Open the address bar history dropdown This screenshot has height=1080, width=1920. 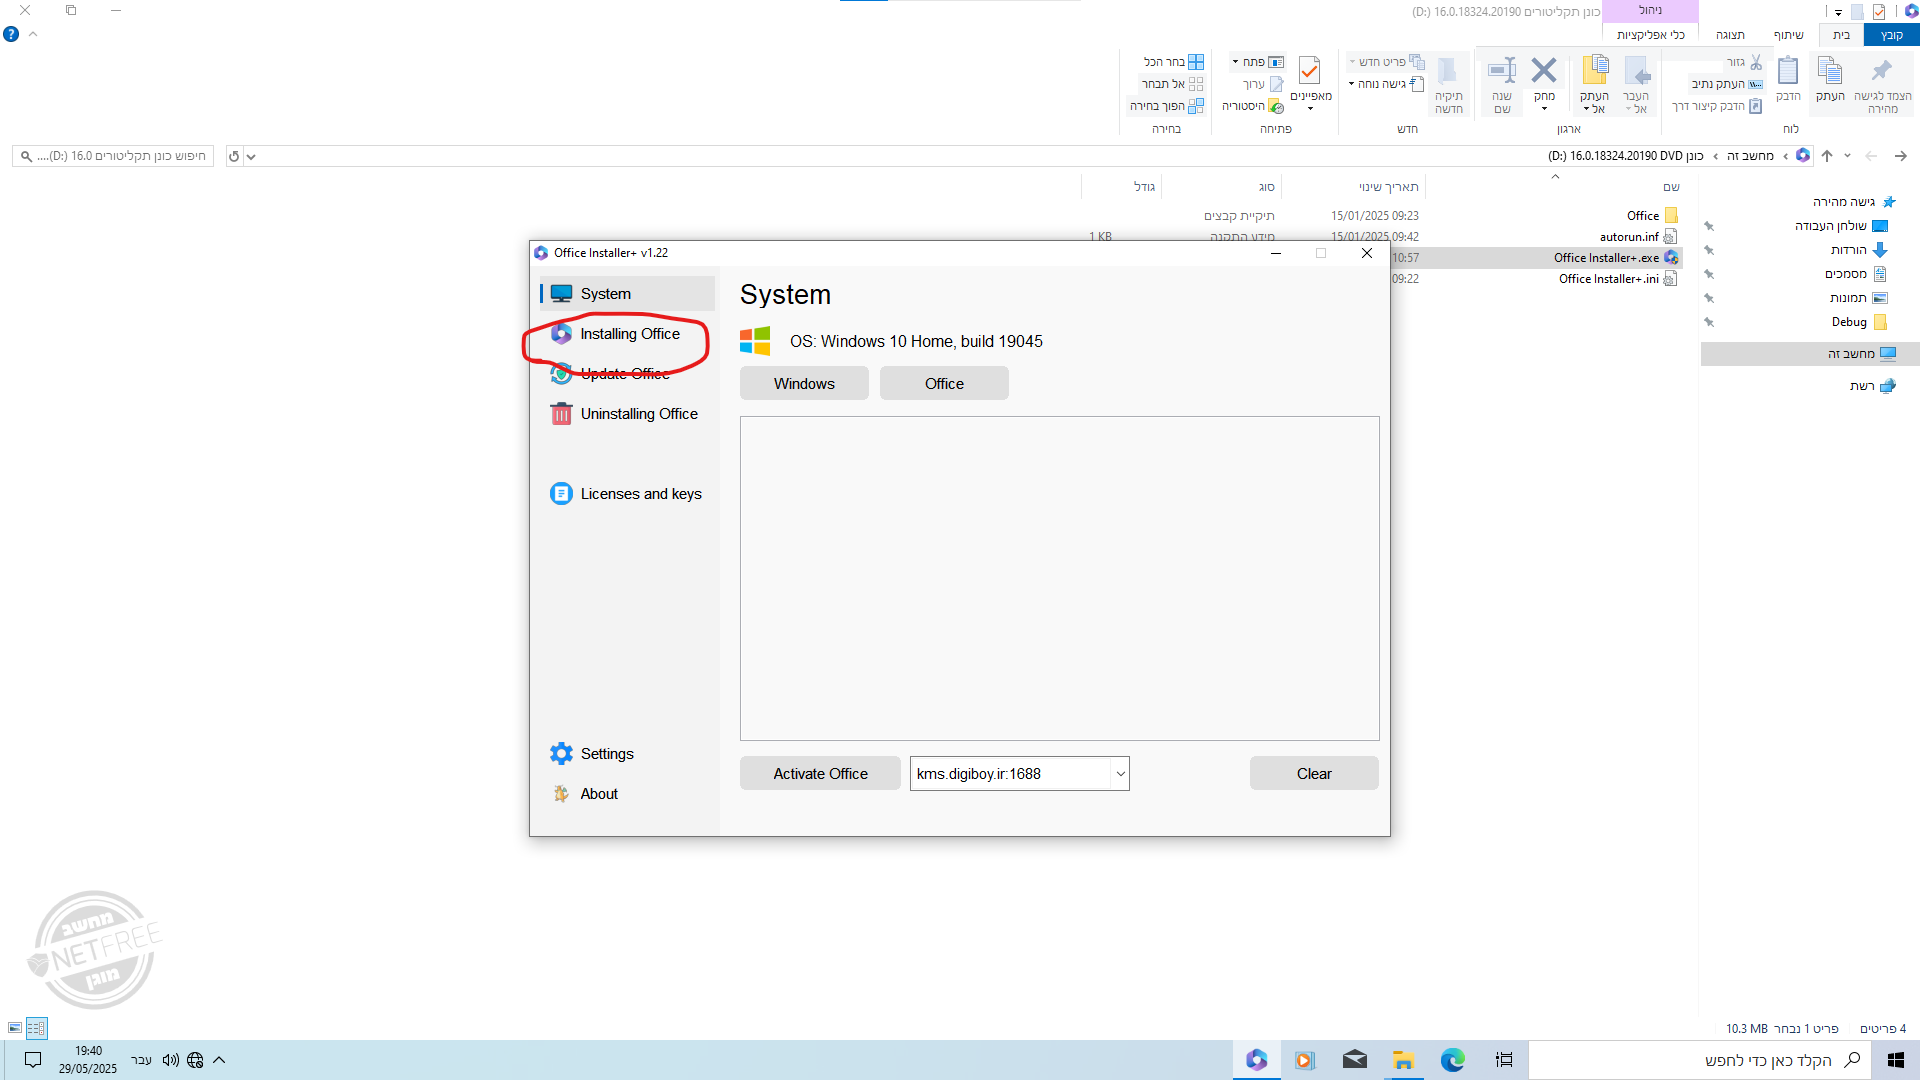[251, 156]
